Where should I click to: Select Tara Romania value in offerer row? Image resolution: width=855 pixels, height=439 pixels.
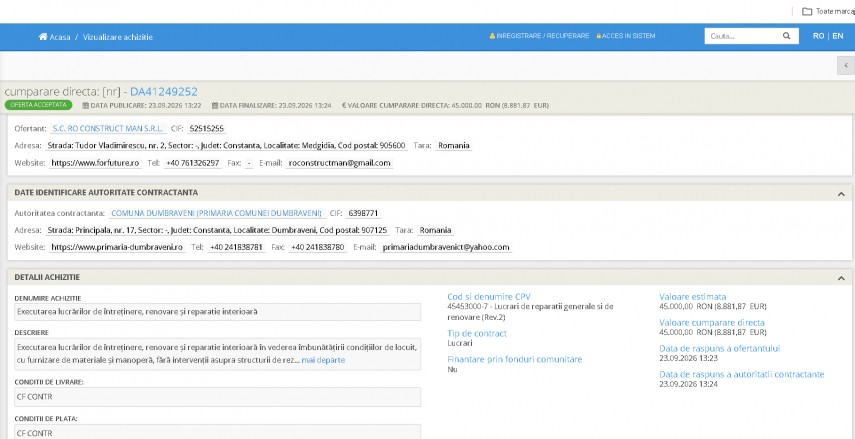[454, 146]
